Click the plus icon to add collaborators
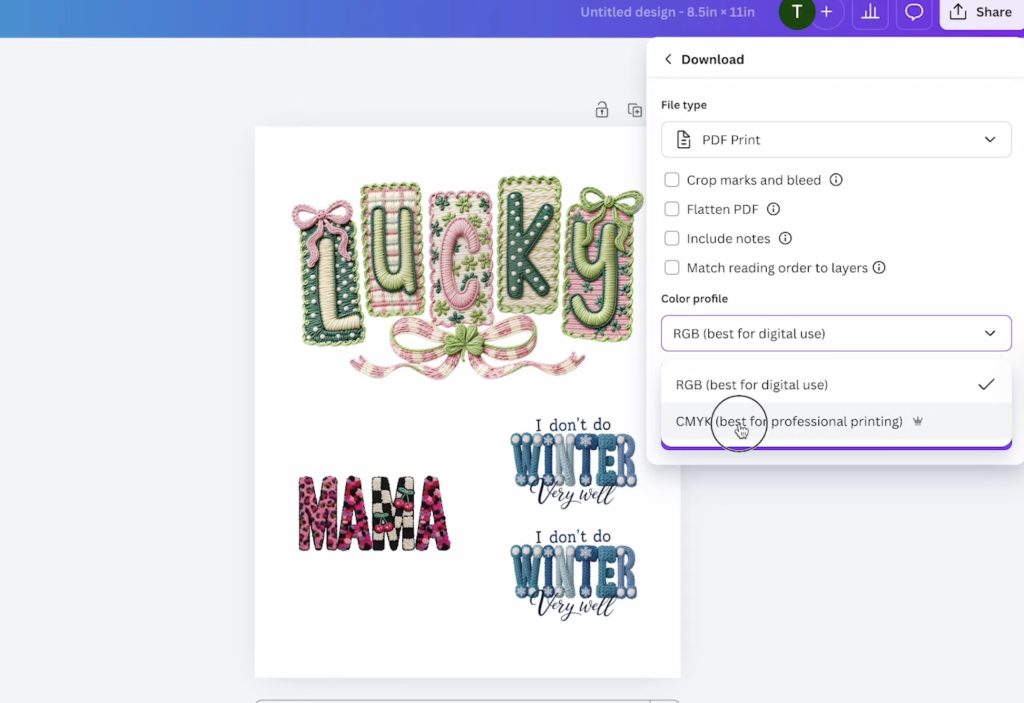 point(826,12)
